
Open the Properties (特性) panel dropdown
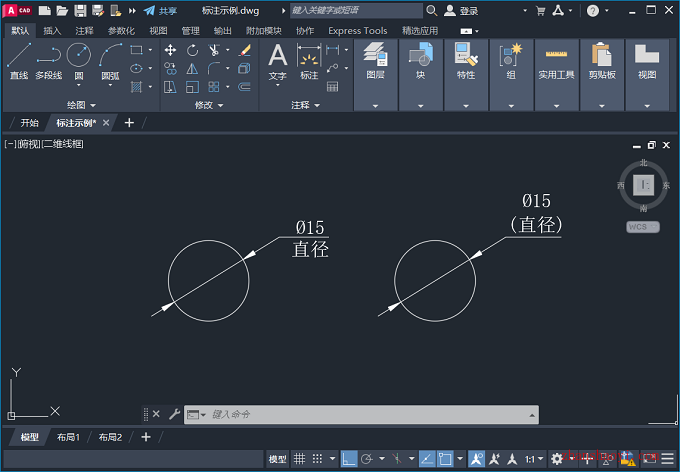click(466, 106)
